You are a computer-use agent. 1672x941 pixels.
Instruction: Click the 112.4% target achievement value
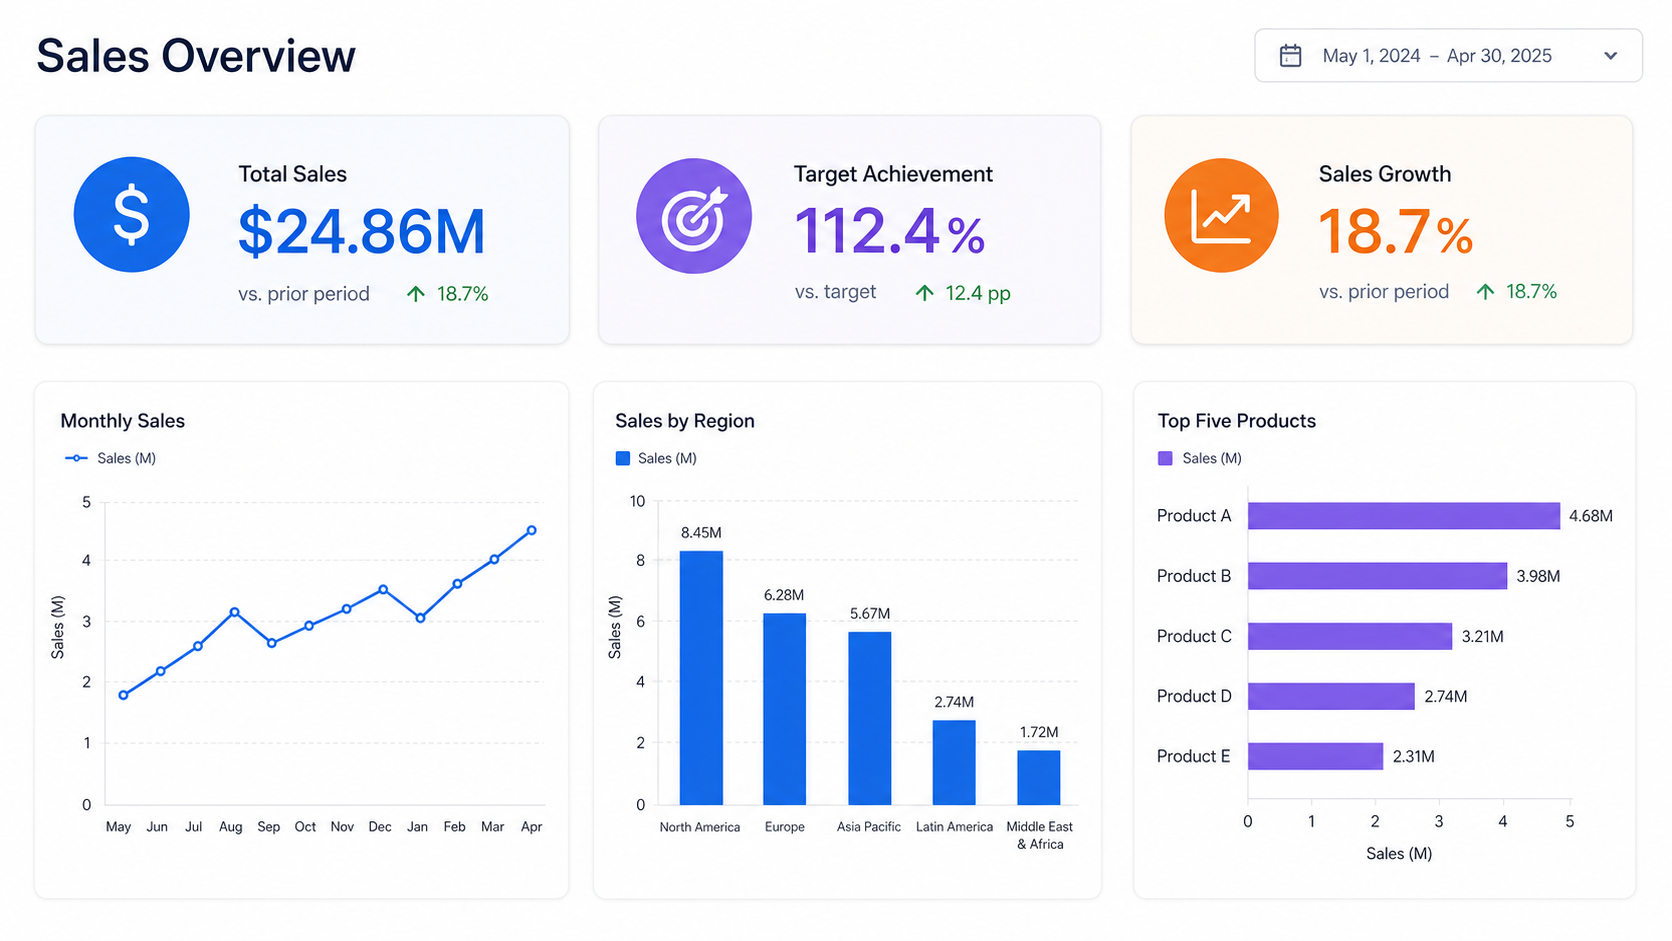click(x=890, y=231)
